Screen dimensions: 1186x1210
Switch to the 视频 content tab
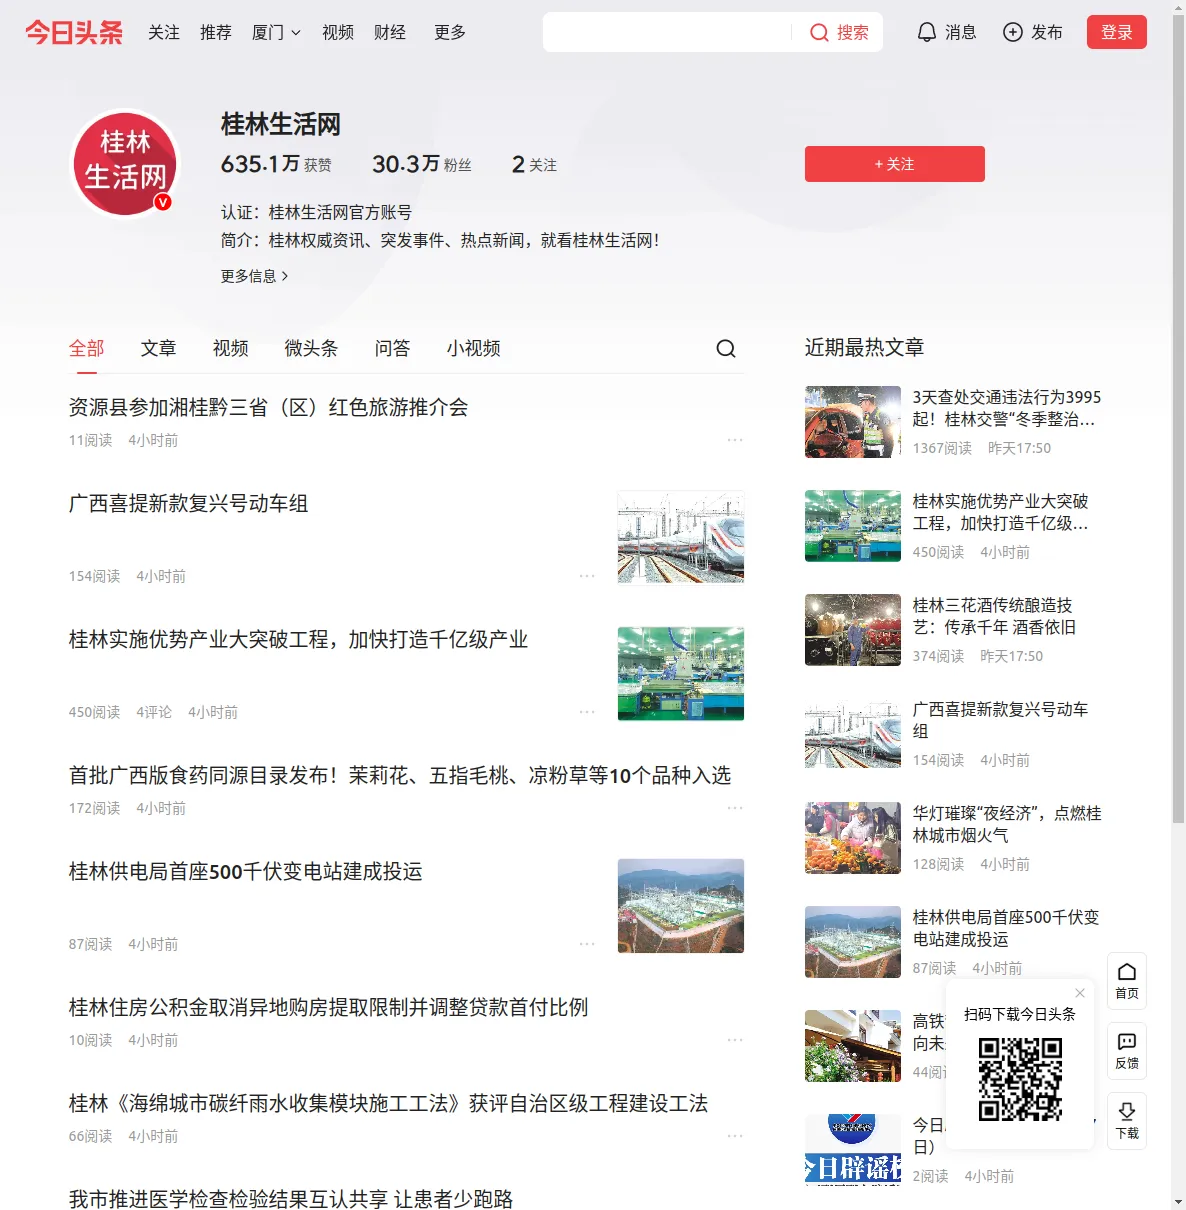231,348
